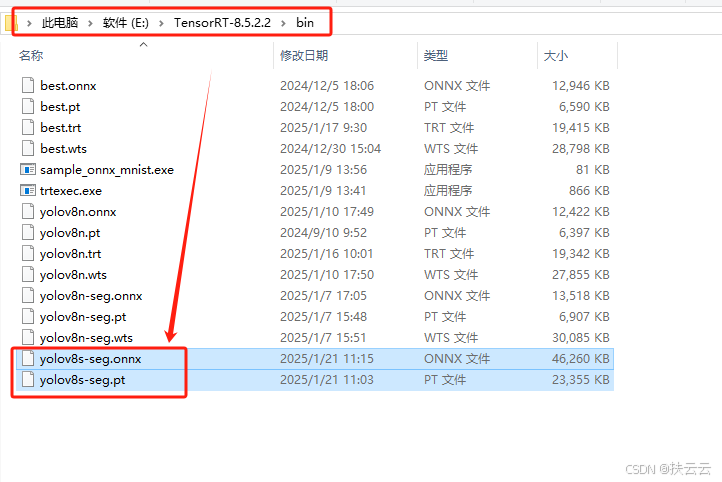Click the yolov8s-seg.onnx file icon
The image size is (722, 482).
click(x=28, y=359)
